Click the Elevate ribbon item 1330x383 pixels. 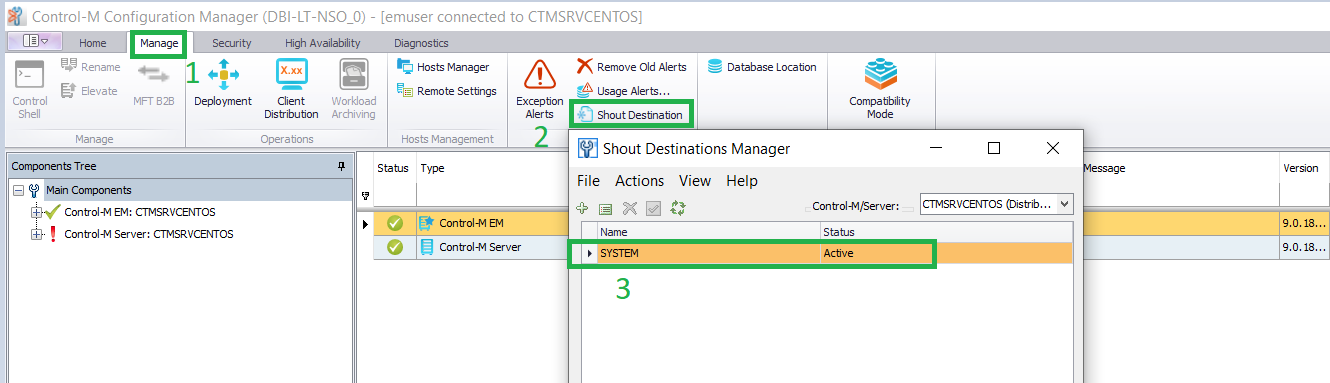[x=89, y=91]
